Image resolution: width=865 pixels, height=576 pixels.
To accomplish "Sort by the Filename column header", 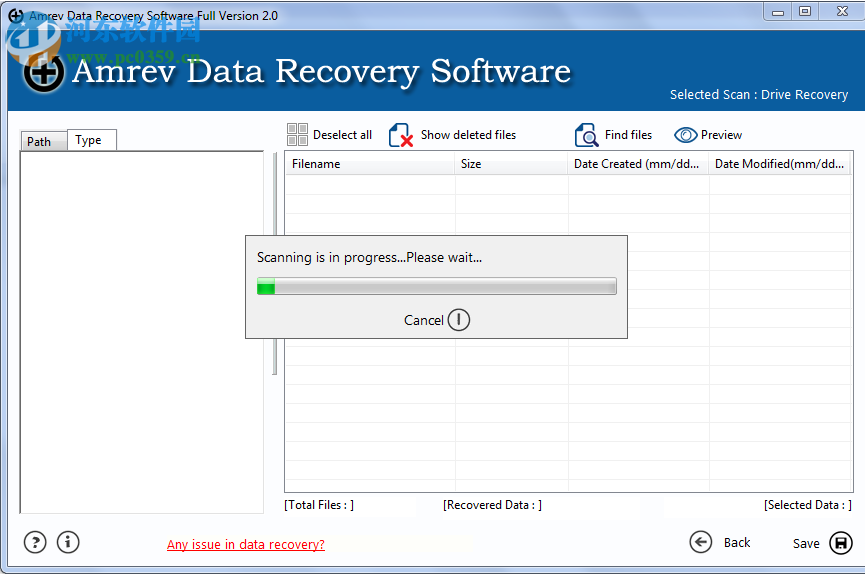I will click(x=315, y=163).
